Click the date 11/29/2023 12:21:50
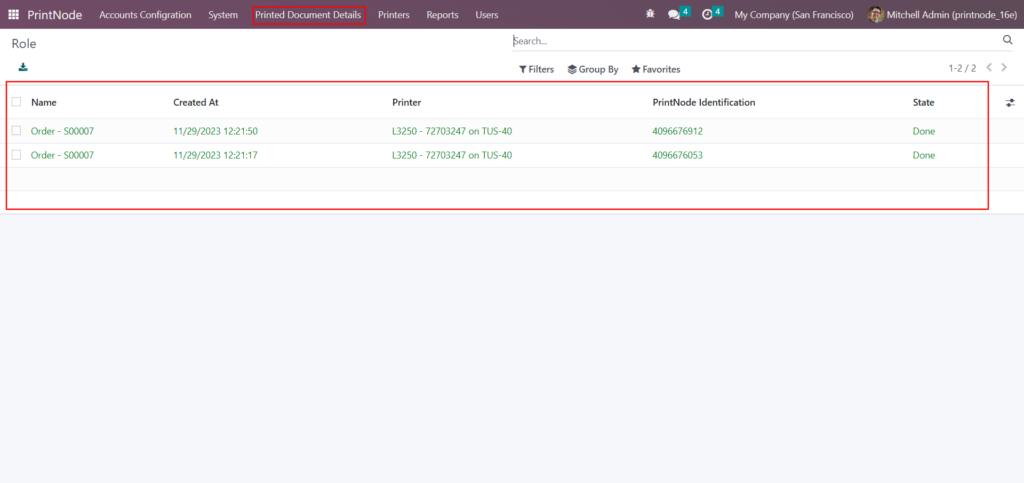This screenshot has height=483, width=1024. (x=216, y=131)
